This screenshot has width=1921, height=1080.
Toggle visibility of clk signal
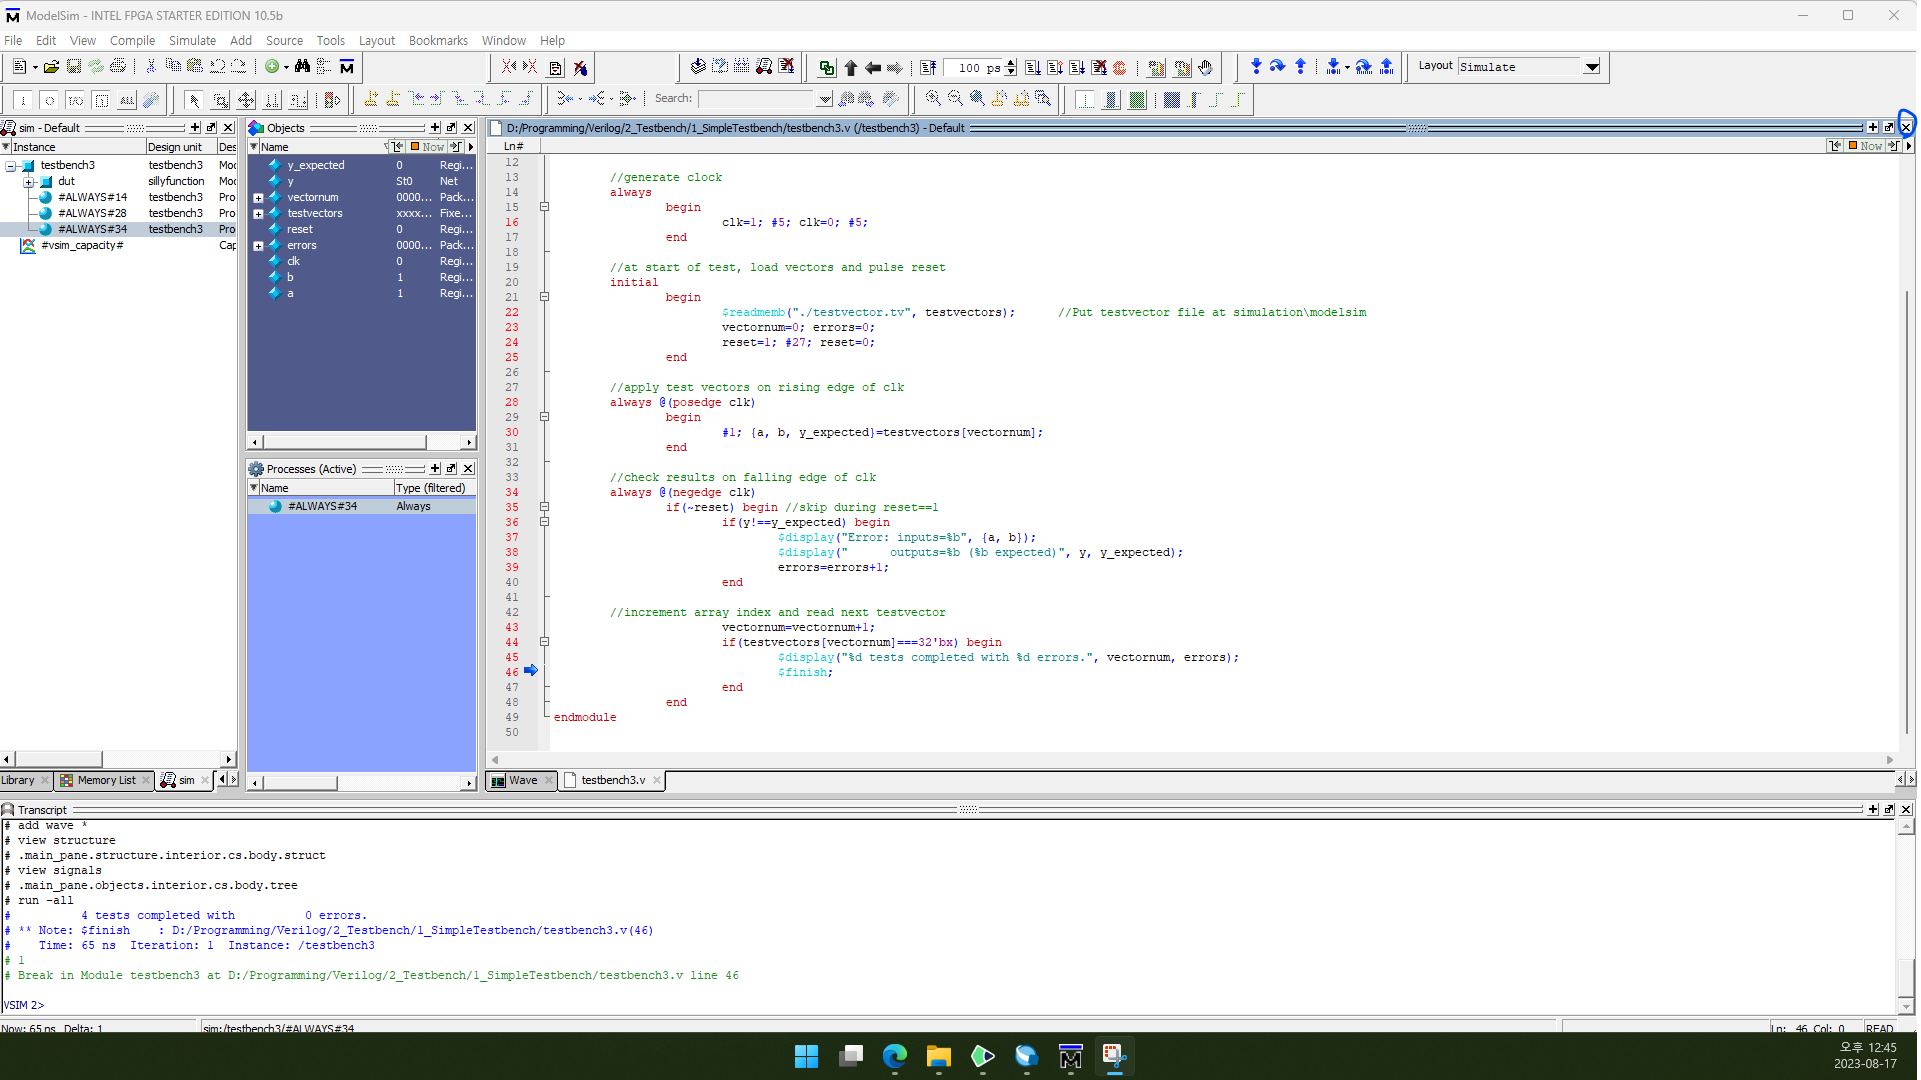coord(276,261)
